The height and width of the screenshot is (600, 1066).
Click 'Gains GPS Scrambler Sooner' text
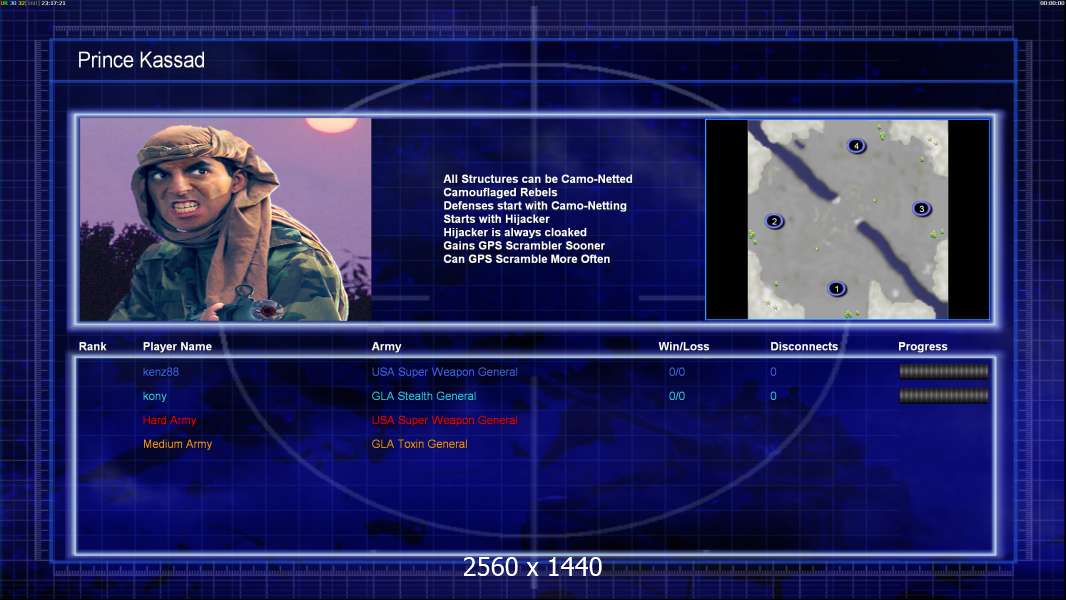(524, 245)
